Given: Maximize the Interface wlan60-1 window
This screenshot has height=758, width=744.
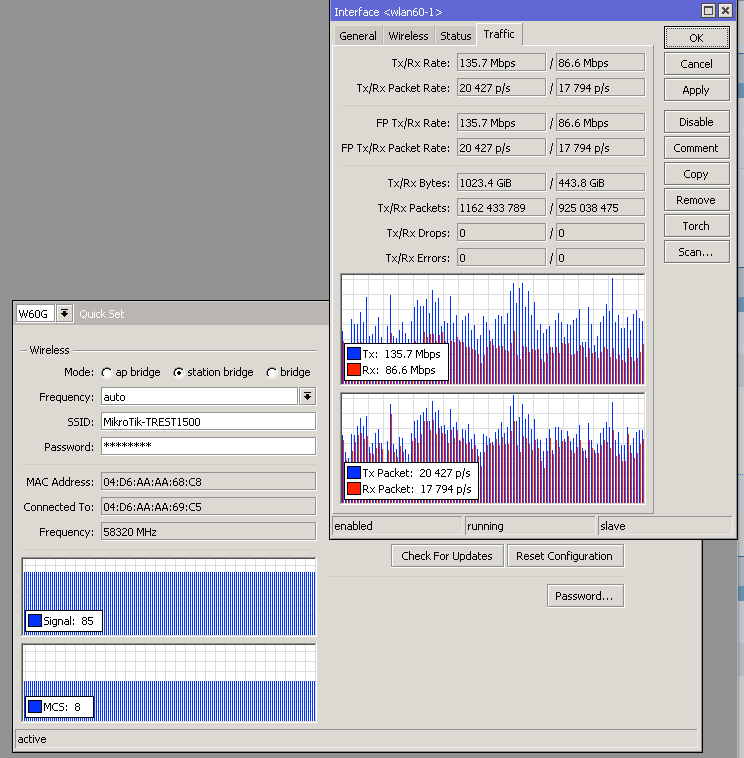Looking at the screenshot, I should tap(708, 11).
